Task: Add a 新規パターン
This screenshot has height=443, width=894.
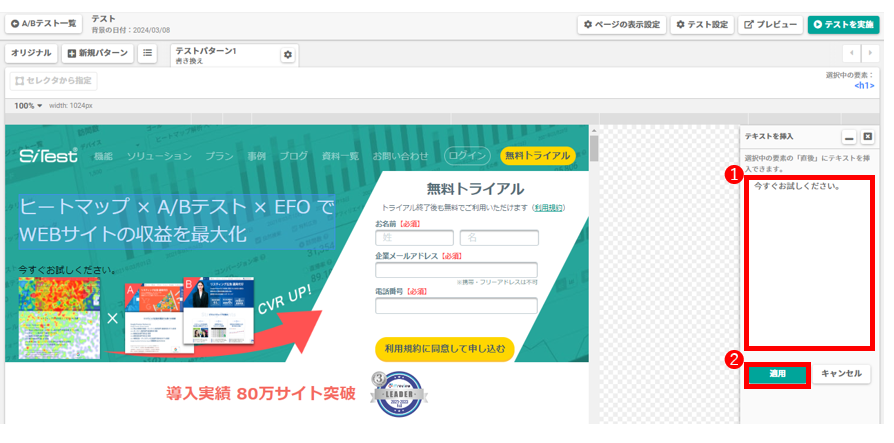Action: point(97,53)
